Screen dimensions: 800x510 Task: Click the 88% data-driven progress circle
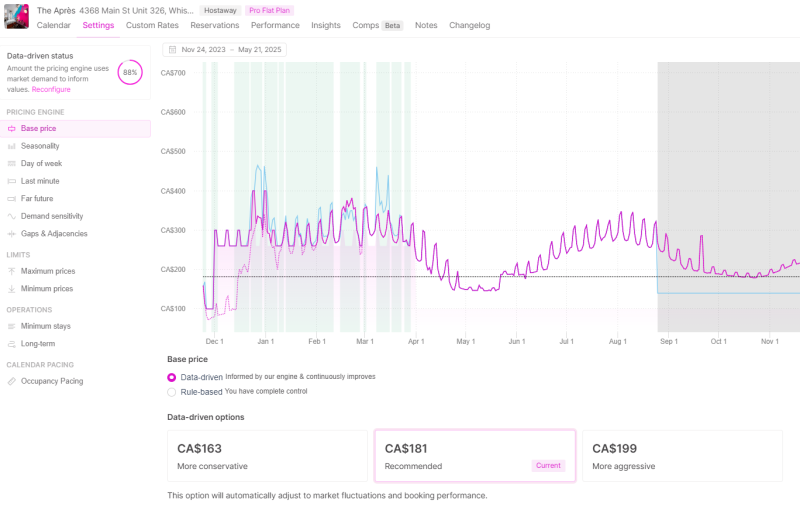point(130,72)
